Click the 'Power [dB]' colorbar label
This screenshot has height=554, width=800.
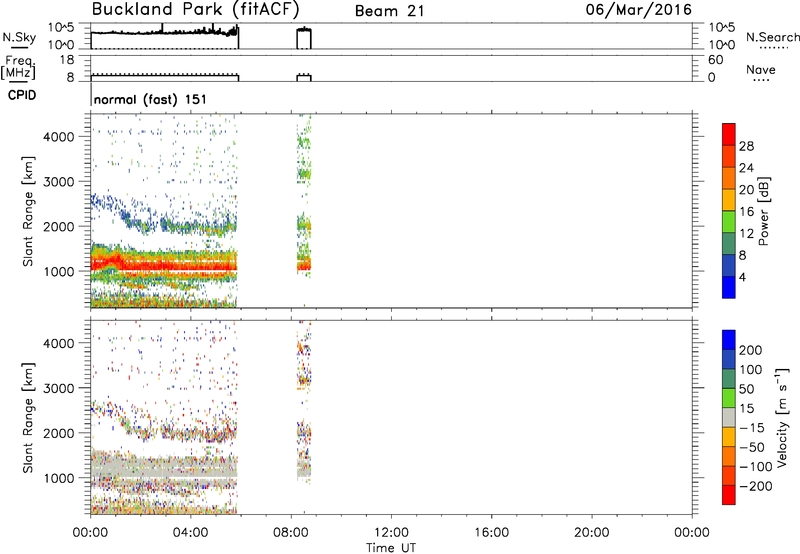[x=763, y=211]
